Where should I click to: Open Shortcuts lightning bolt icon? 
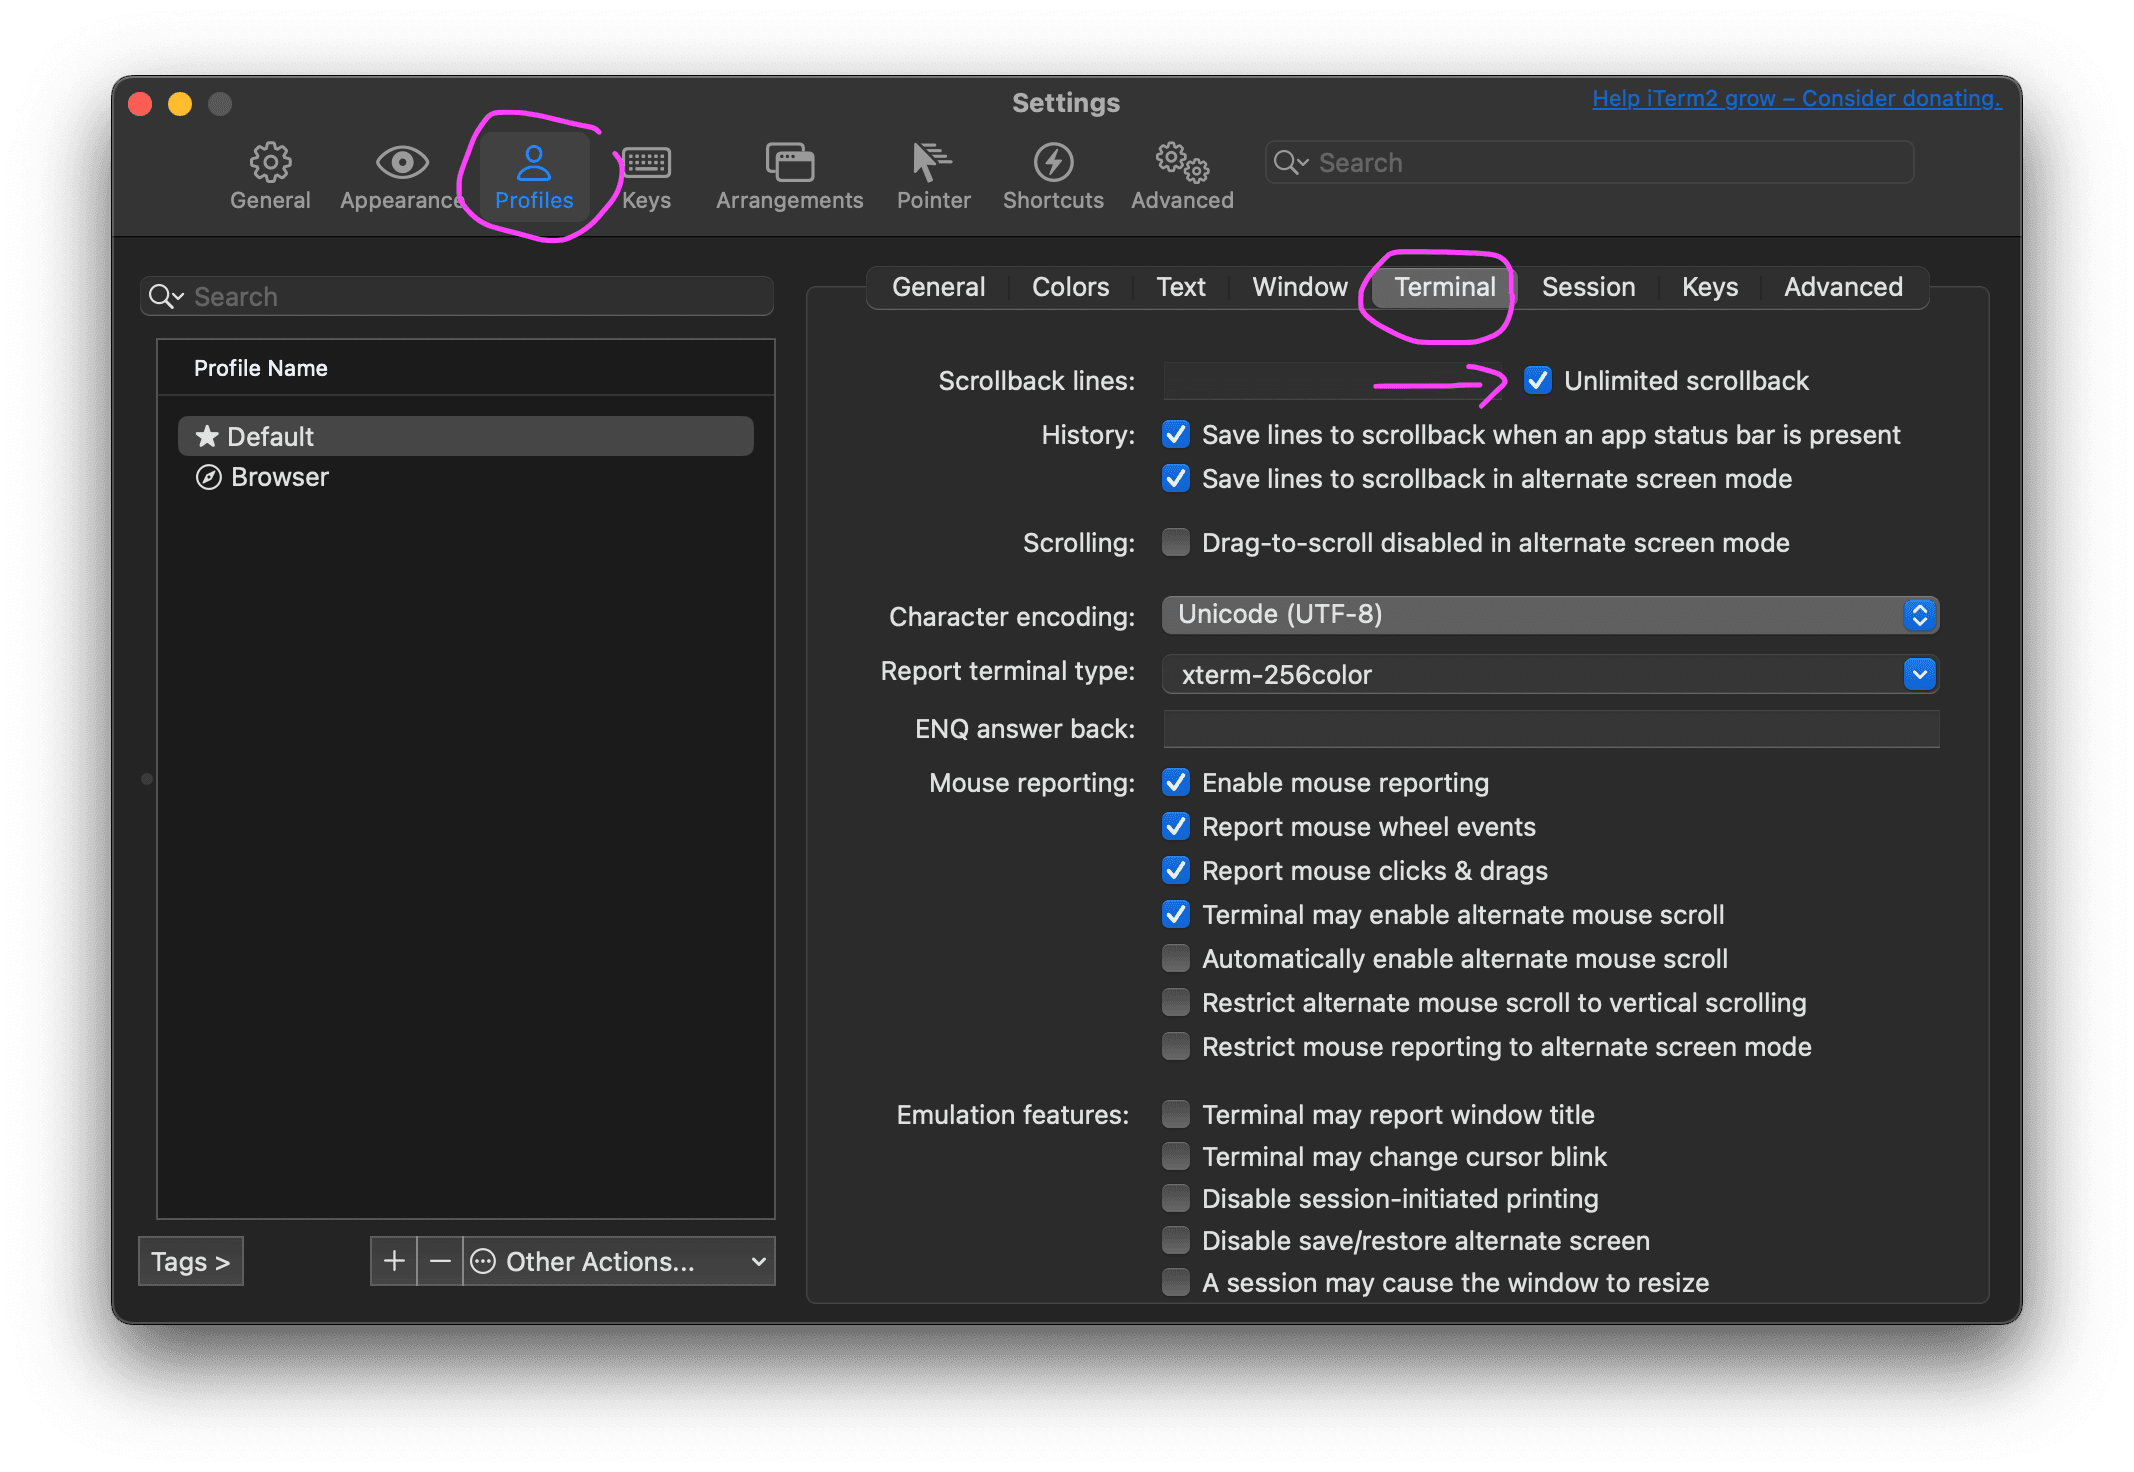pyautogui.click(x=1053, y=162)
